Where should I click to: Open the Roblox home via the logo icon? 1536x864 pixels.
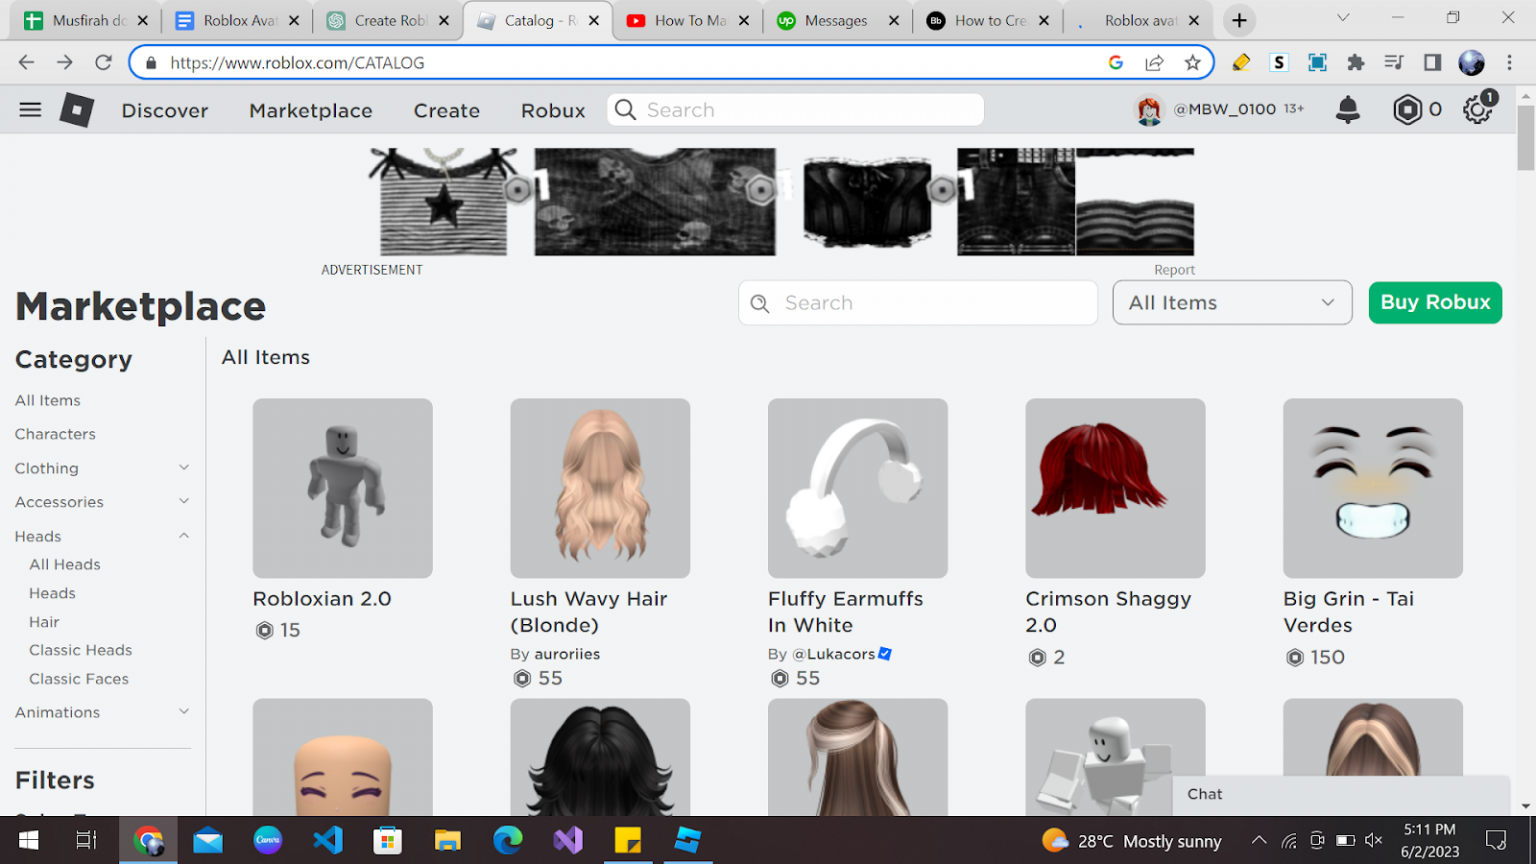click(76, 109)
